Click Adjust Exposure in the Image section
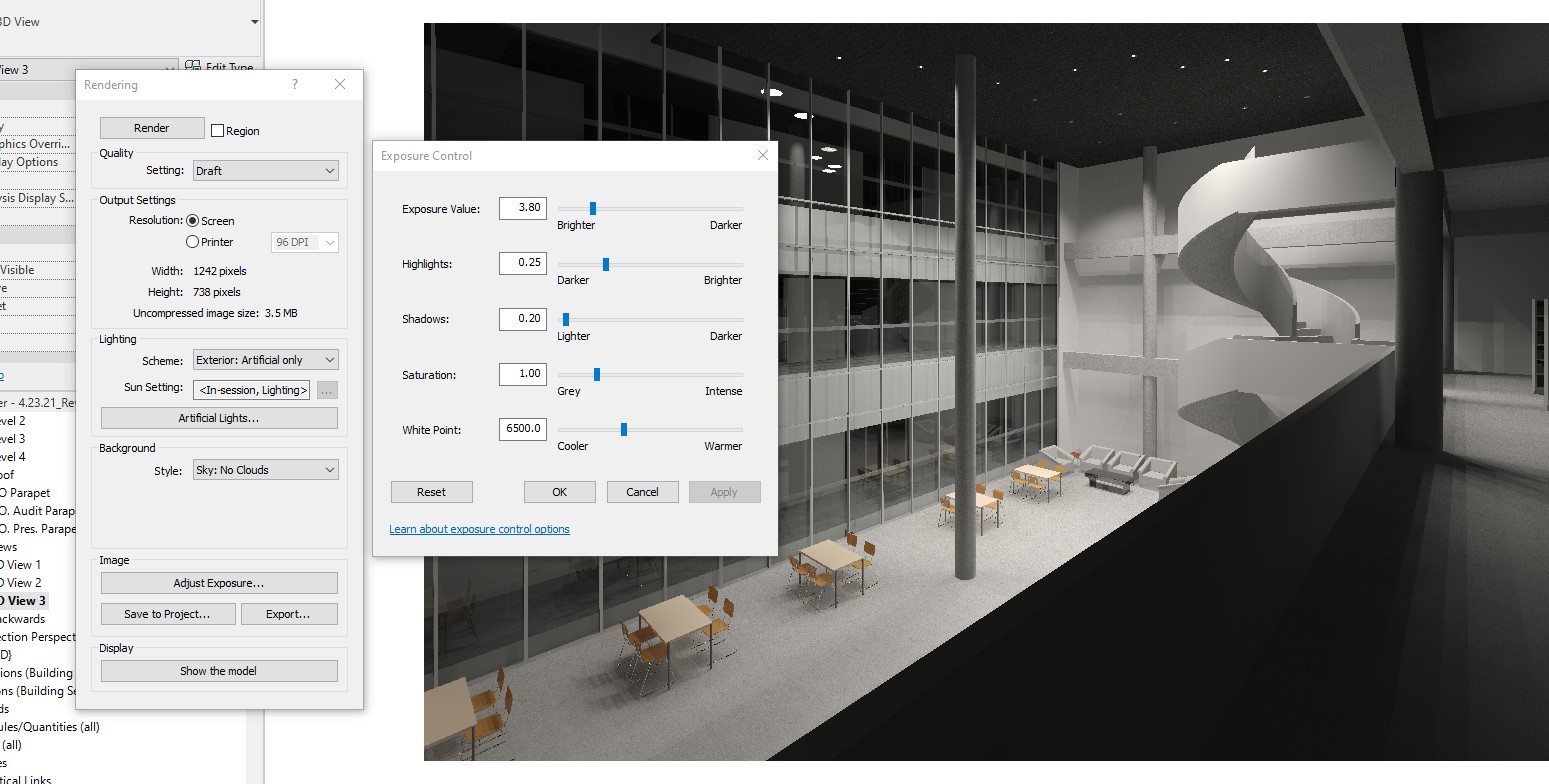This screenshot has height=784, width=1549. (x=218, y=582)
